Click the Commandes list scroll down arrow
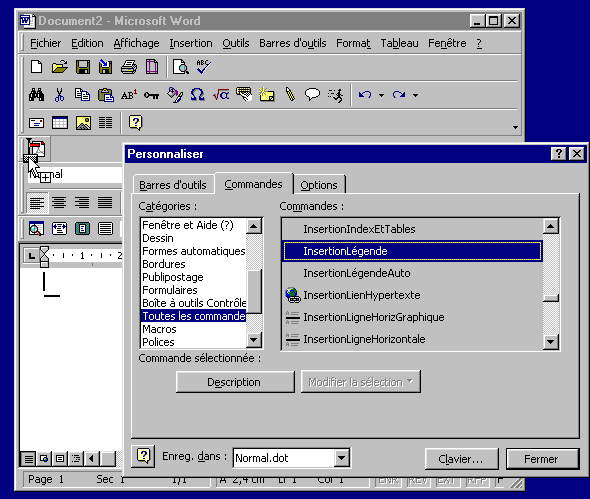590x499 pixels. click(550, 341)
